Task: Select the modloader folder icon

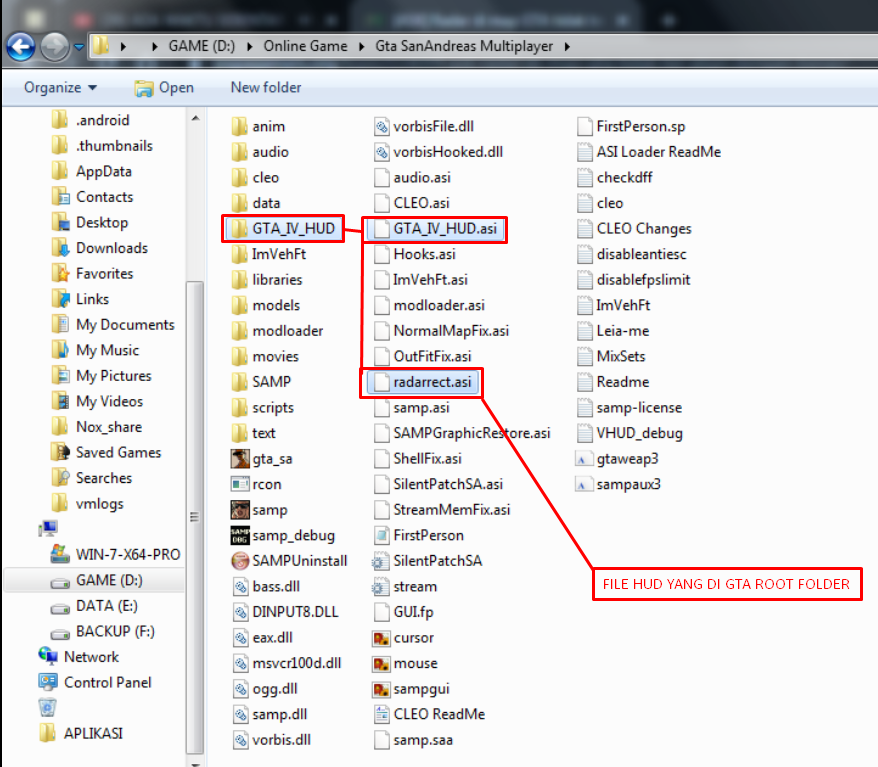Action: [x=239, y=331]
